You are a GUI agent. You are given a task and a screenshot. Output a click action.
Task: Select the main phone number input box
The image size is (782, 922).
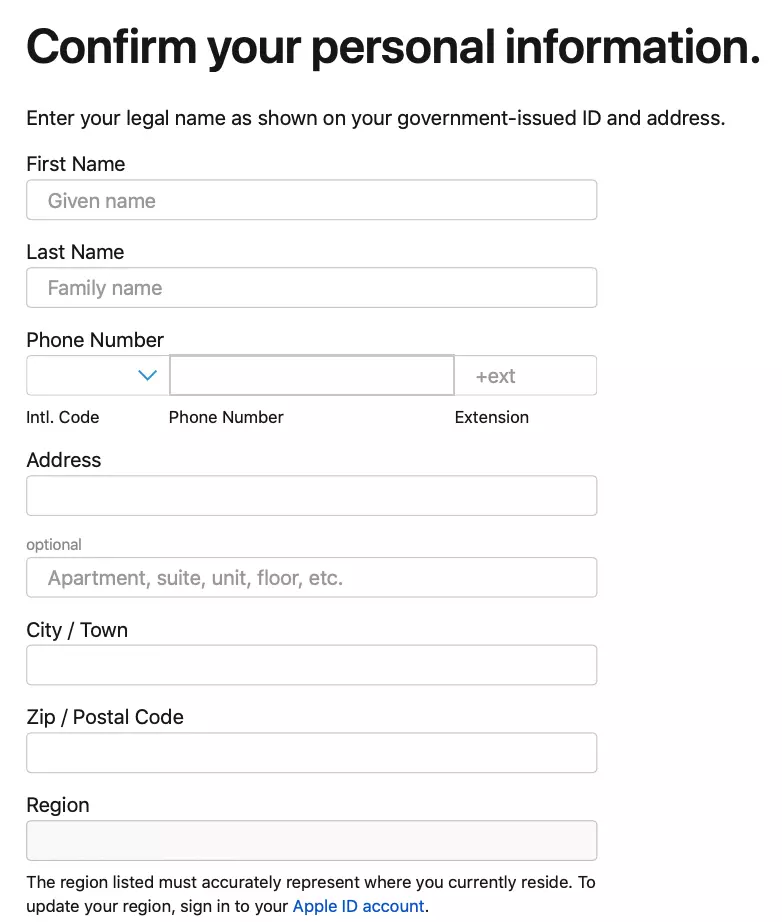coord(312,375)
